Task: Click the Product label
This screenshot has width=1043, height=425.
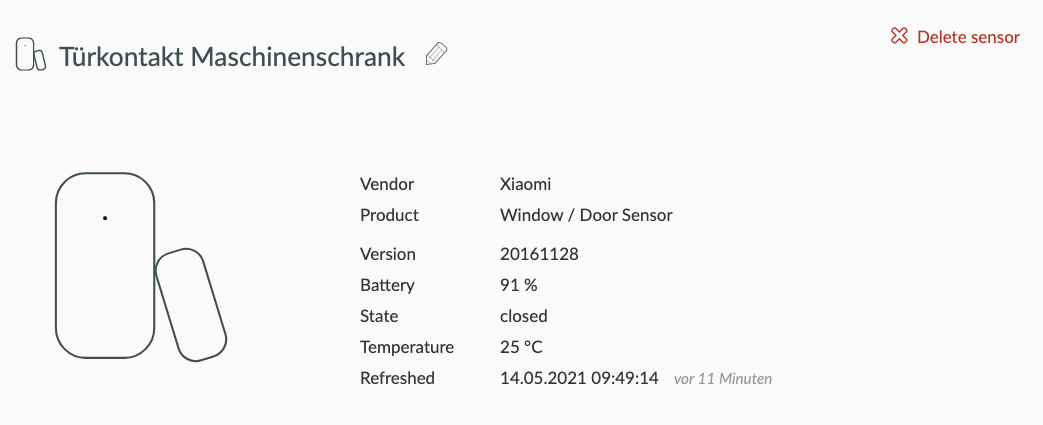Action: [x=389, y=215]
